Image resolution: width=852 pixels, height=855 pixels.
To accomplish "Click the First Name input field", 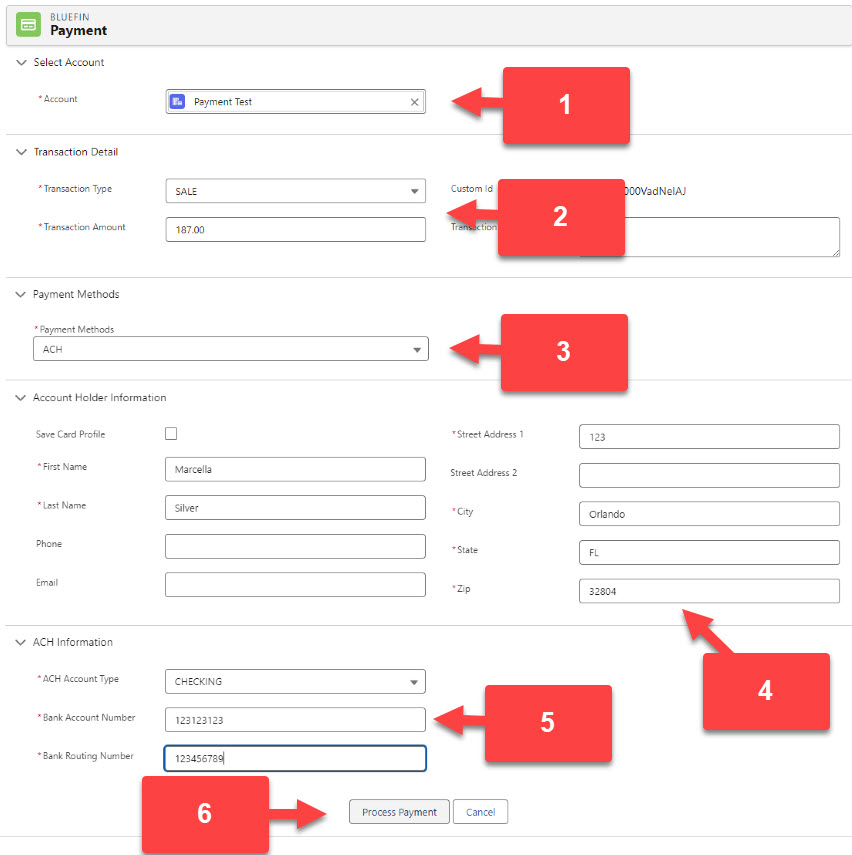I will click(295, 470).
